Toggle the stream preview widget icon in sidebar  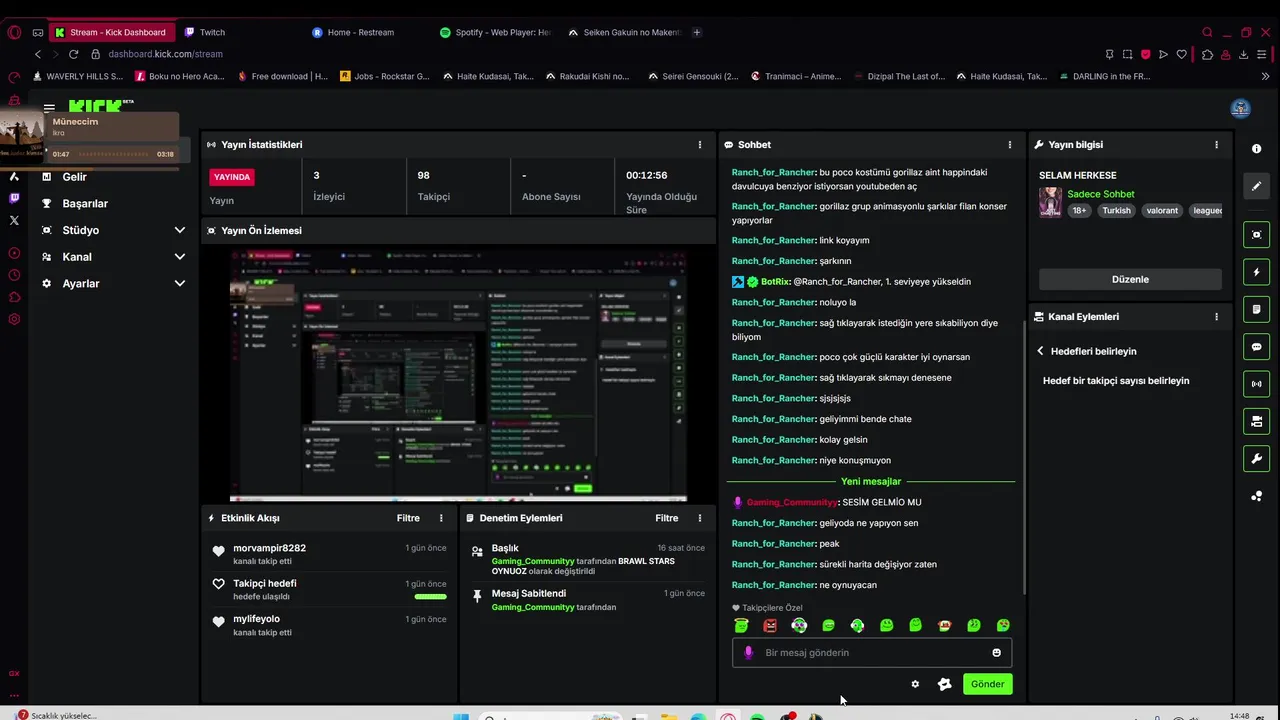pos(1257,235)
